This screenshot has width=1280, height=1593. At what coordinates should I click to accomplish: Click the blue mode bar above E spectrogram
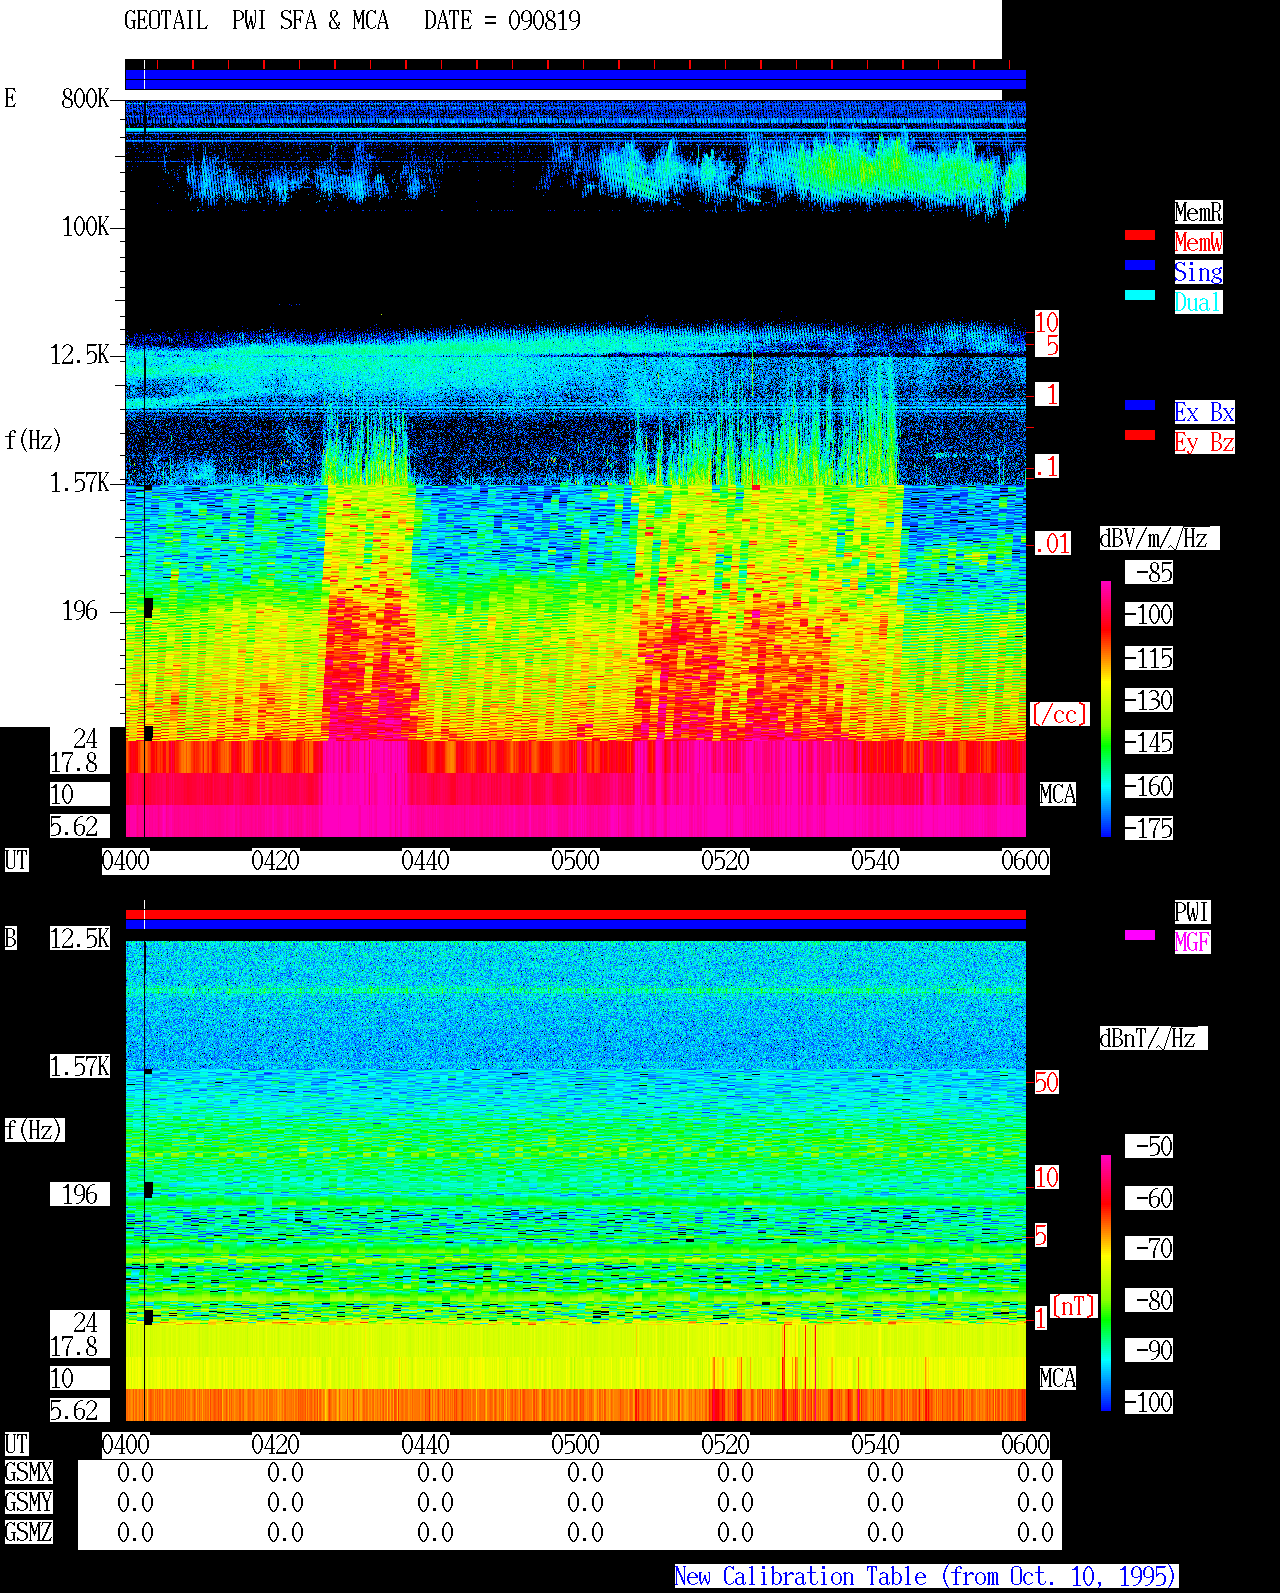click(575, 80)
